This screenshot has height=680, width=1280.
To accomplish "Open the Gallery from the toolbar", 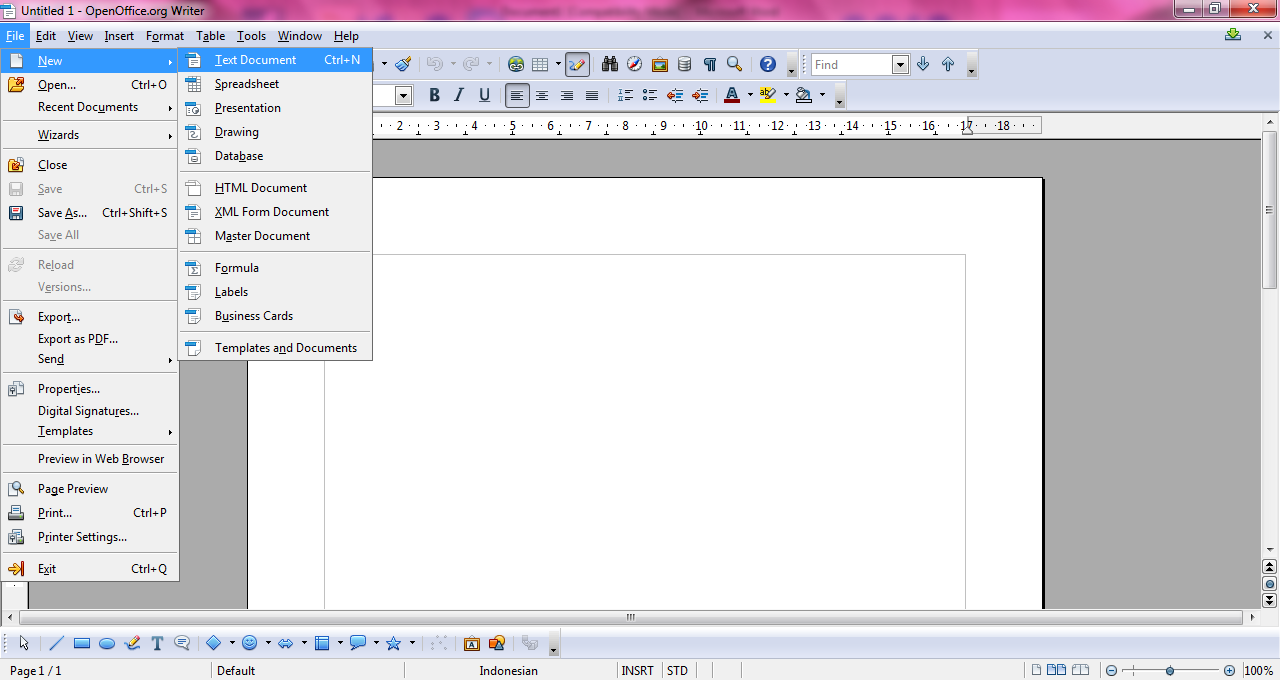I will coord(659,64).
